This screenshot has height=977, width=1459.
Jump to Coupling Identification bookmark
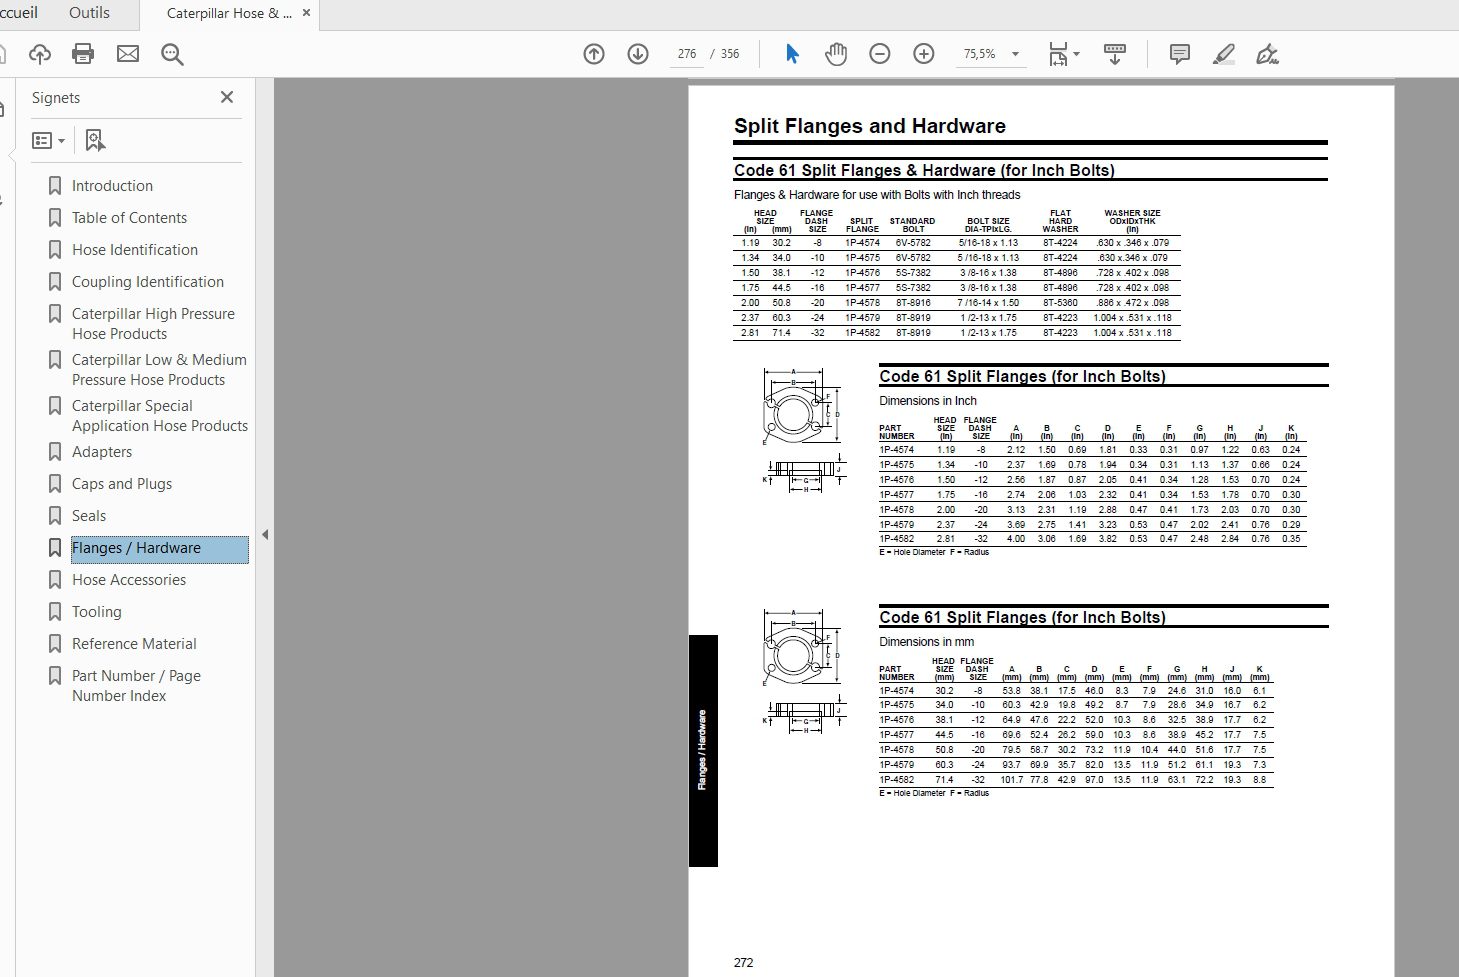click(148, 282)
